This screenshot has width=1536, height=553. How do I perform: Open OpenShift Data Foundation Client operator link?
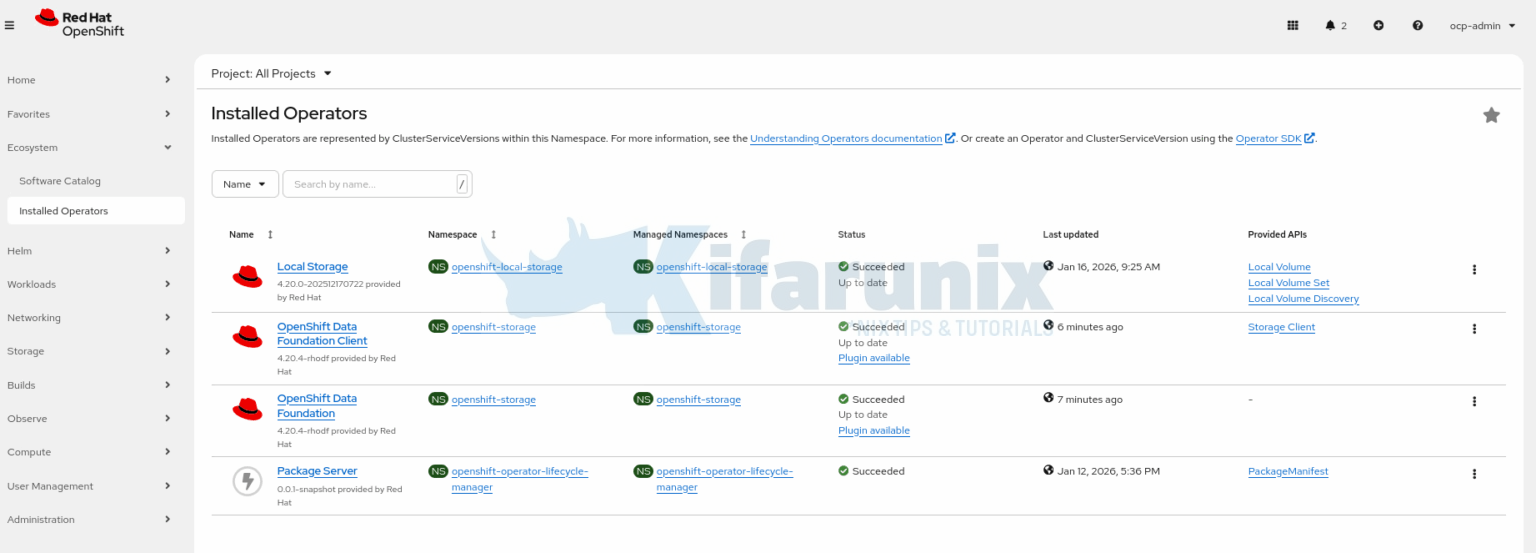pyautogui.click(x=322, y=334)
